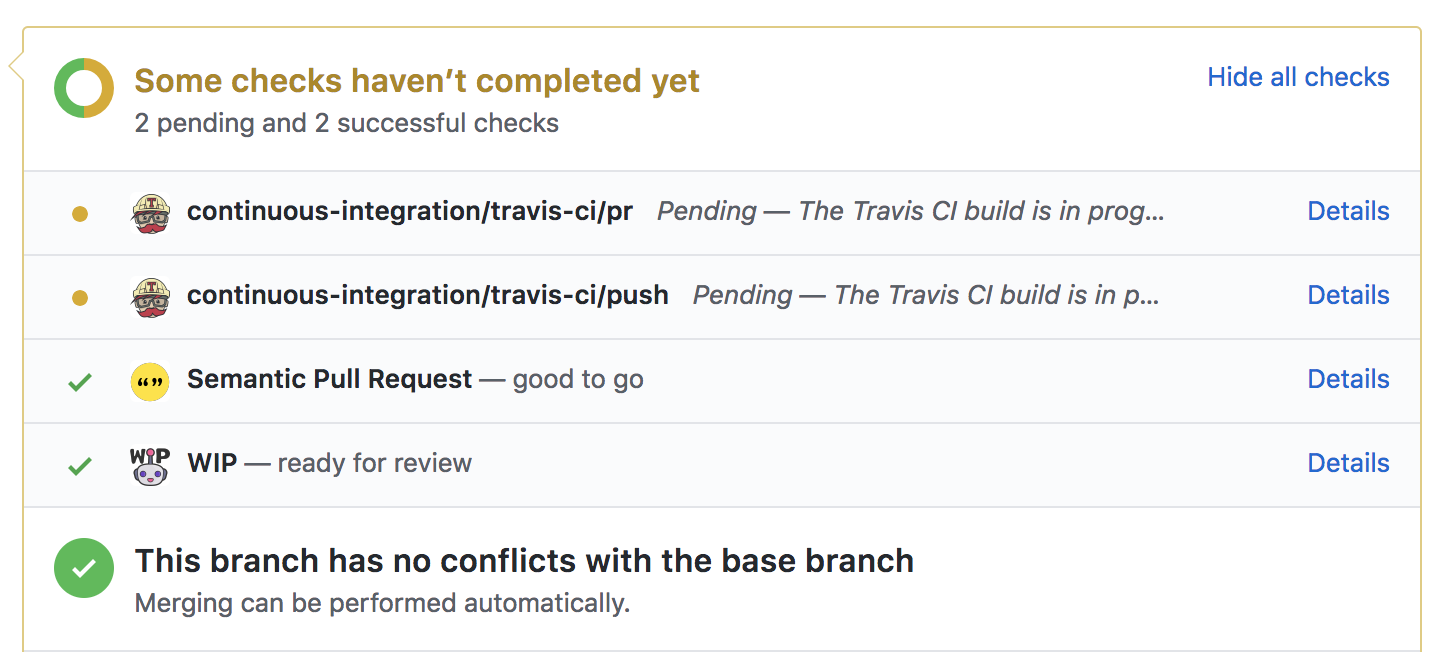Viewport: 1442px width, 652px height.
Task: Click the Travis CI avatar for travis-ci/push
Action: pos(150,297)
